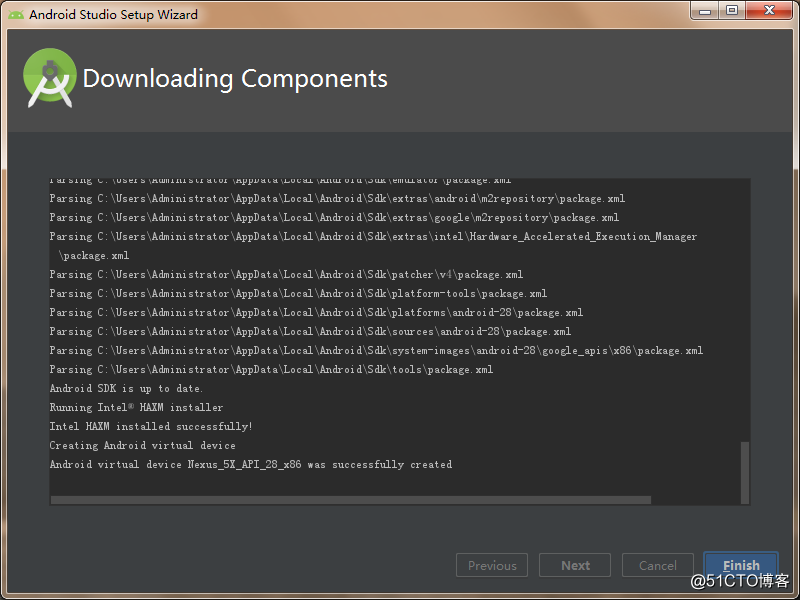Viewport: 800px width, 600px height.
Task: Click the Android icon in title bar
Action: coord(16,14)
